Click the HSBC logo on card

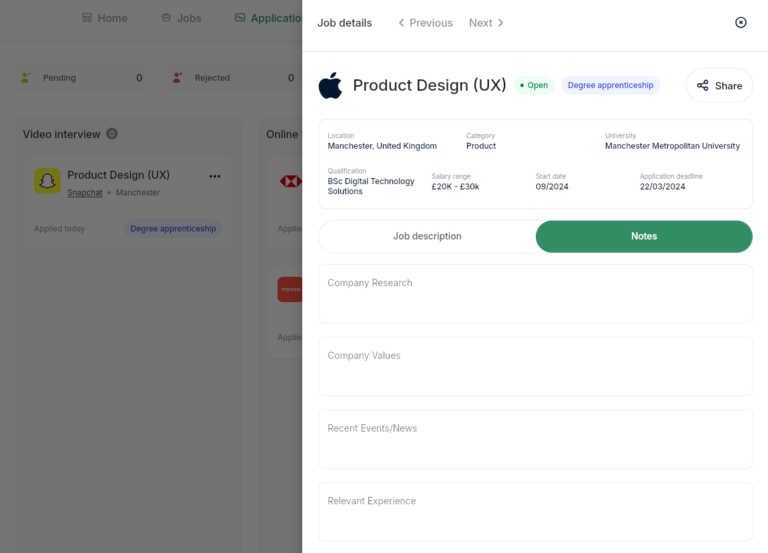(x=290, y=182)
